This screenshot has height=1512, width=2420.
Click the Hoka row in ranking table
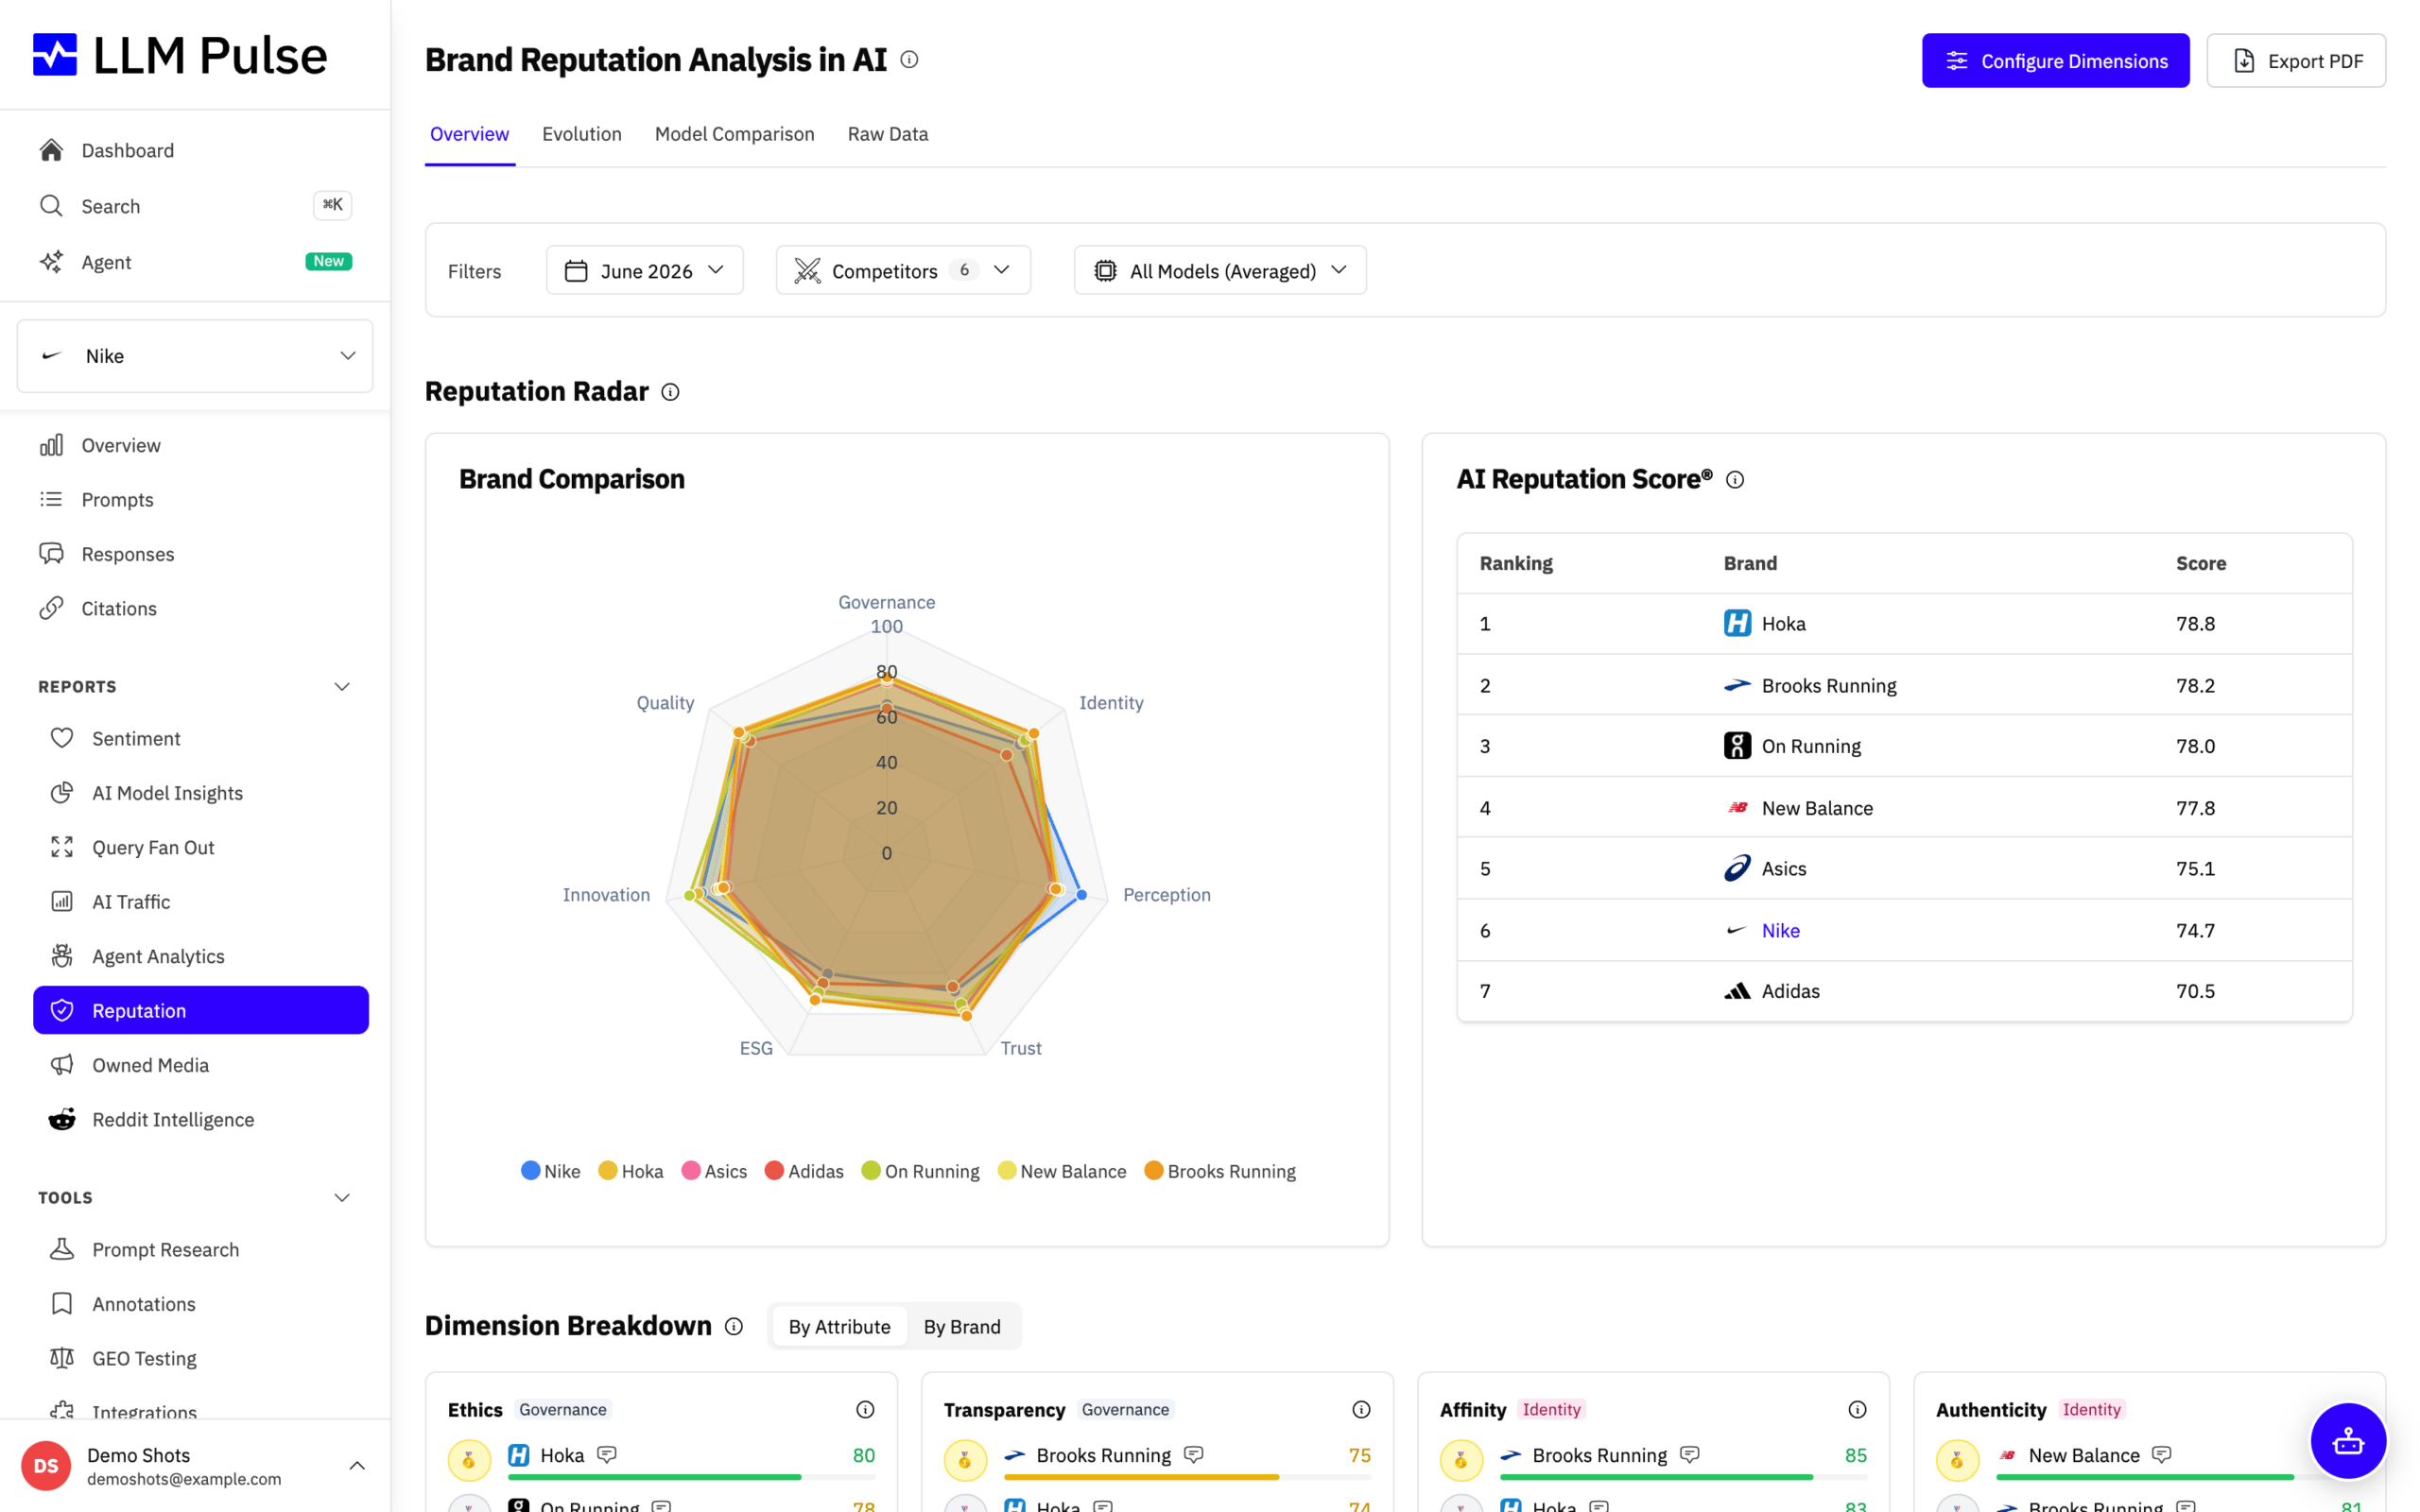[x=1904, y=624]
